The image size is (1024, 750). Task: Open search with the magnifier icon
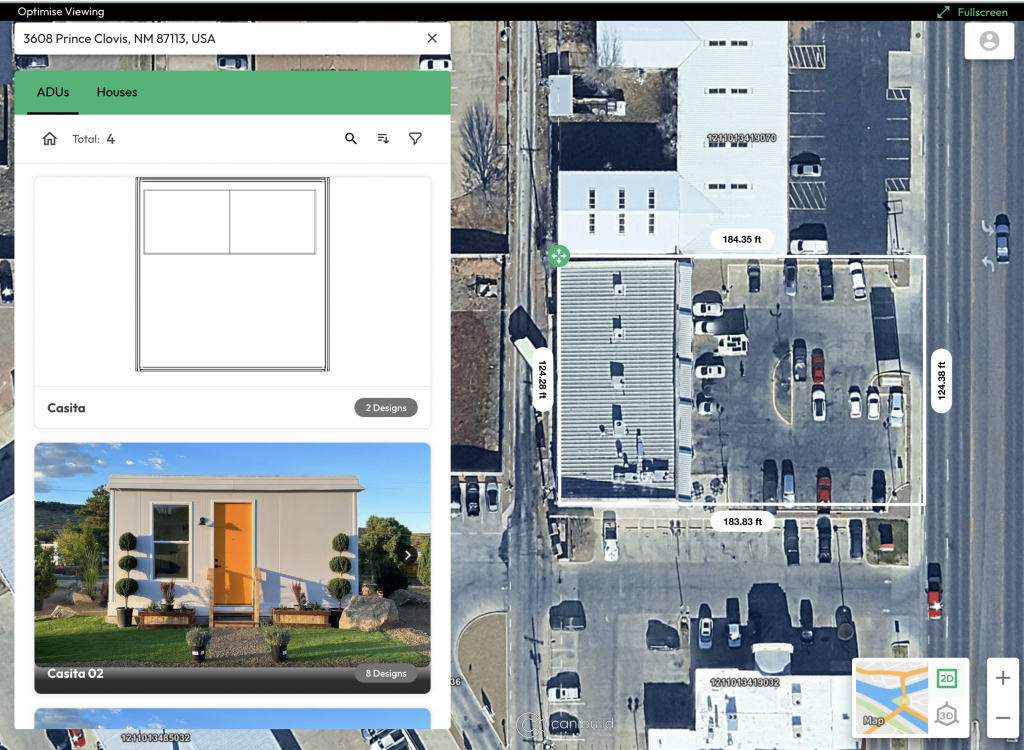coord(351,139)
